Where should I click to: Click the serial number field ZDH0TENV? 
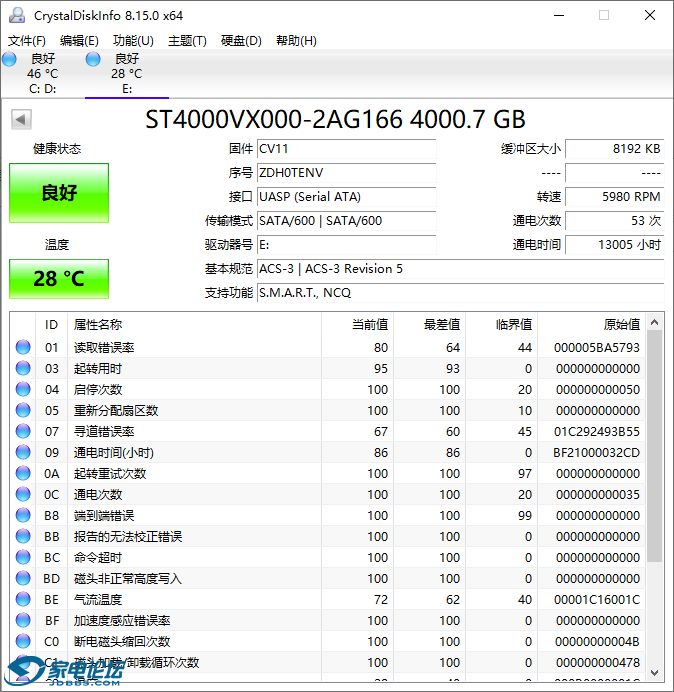tap(346, 173)
